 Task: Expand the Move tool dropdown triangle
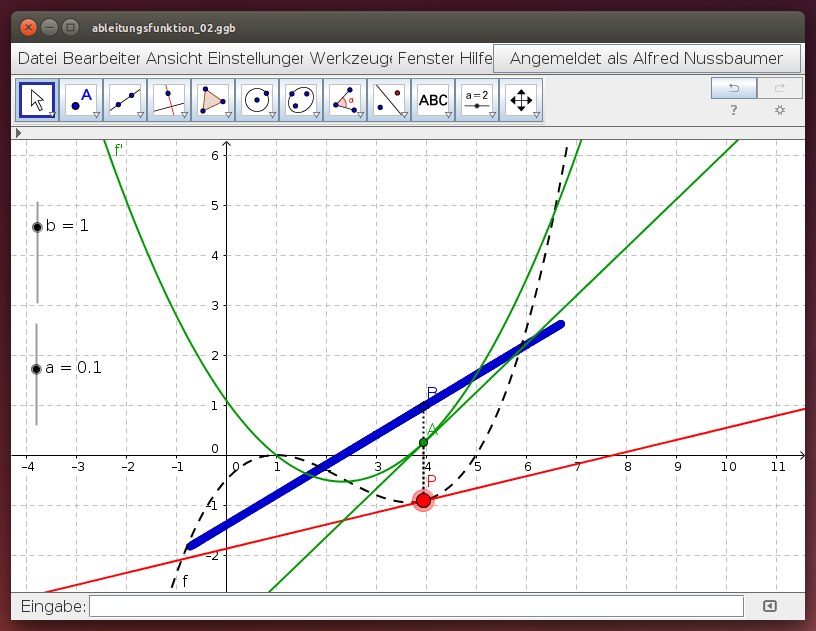click(53, 115)
